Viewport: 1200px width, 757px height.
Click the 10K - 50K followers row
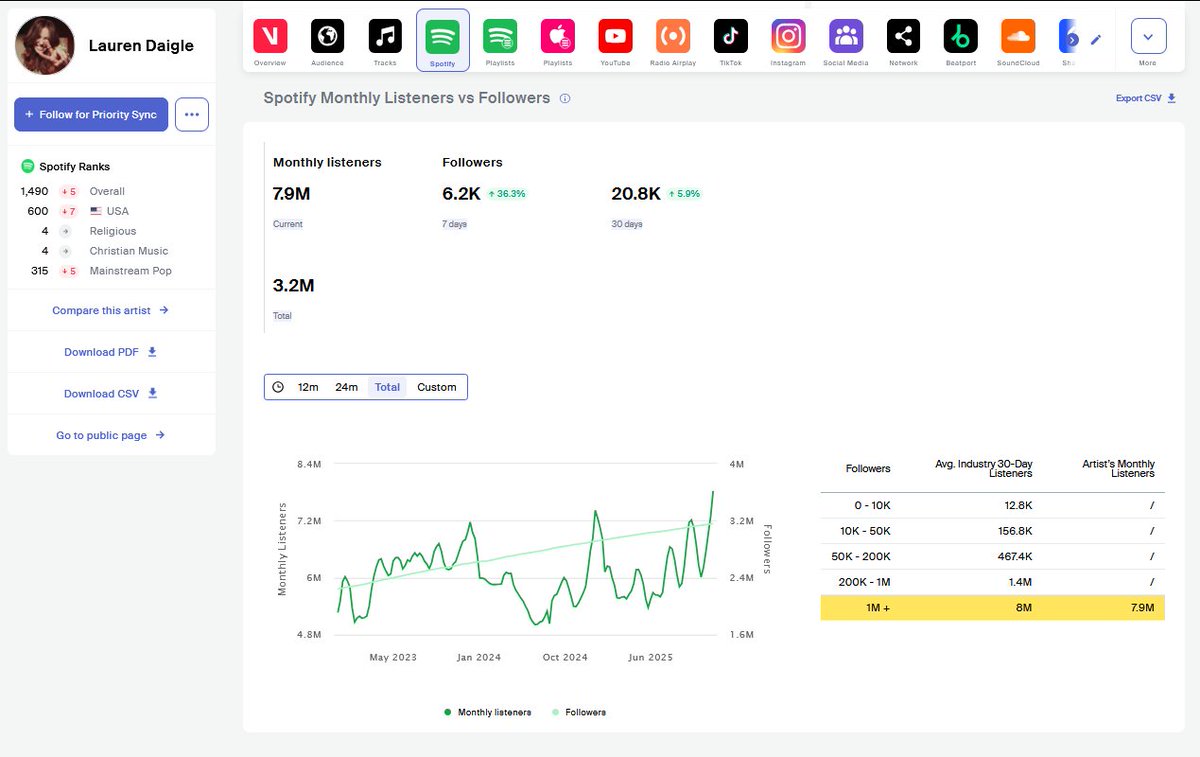pos(993,531)
